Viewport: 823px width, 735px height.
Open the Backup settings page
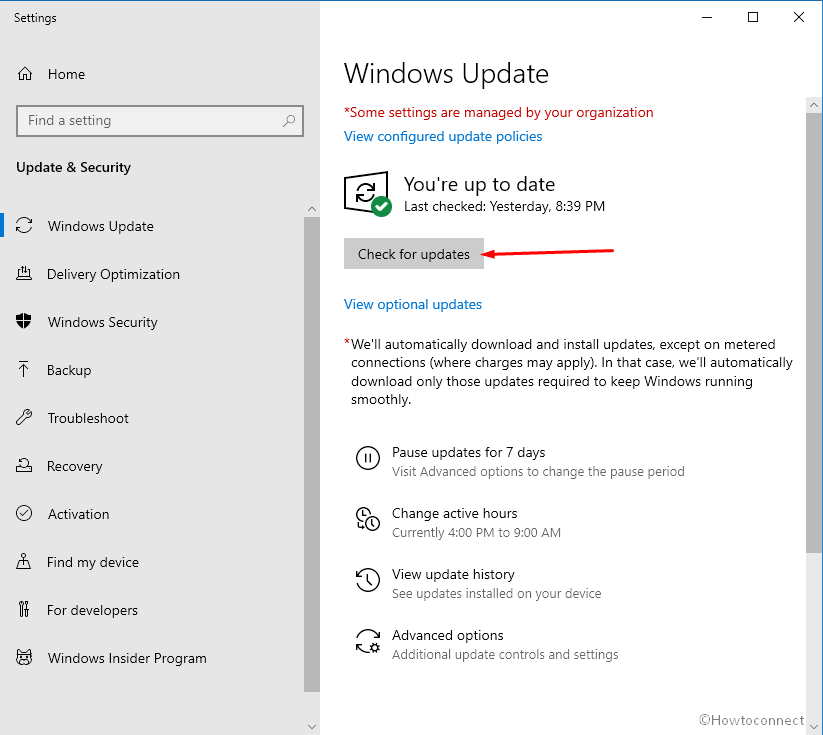click(152, 370)
